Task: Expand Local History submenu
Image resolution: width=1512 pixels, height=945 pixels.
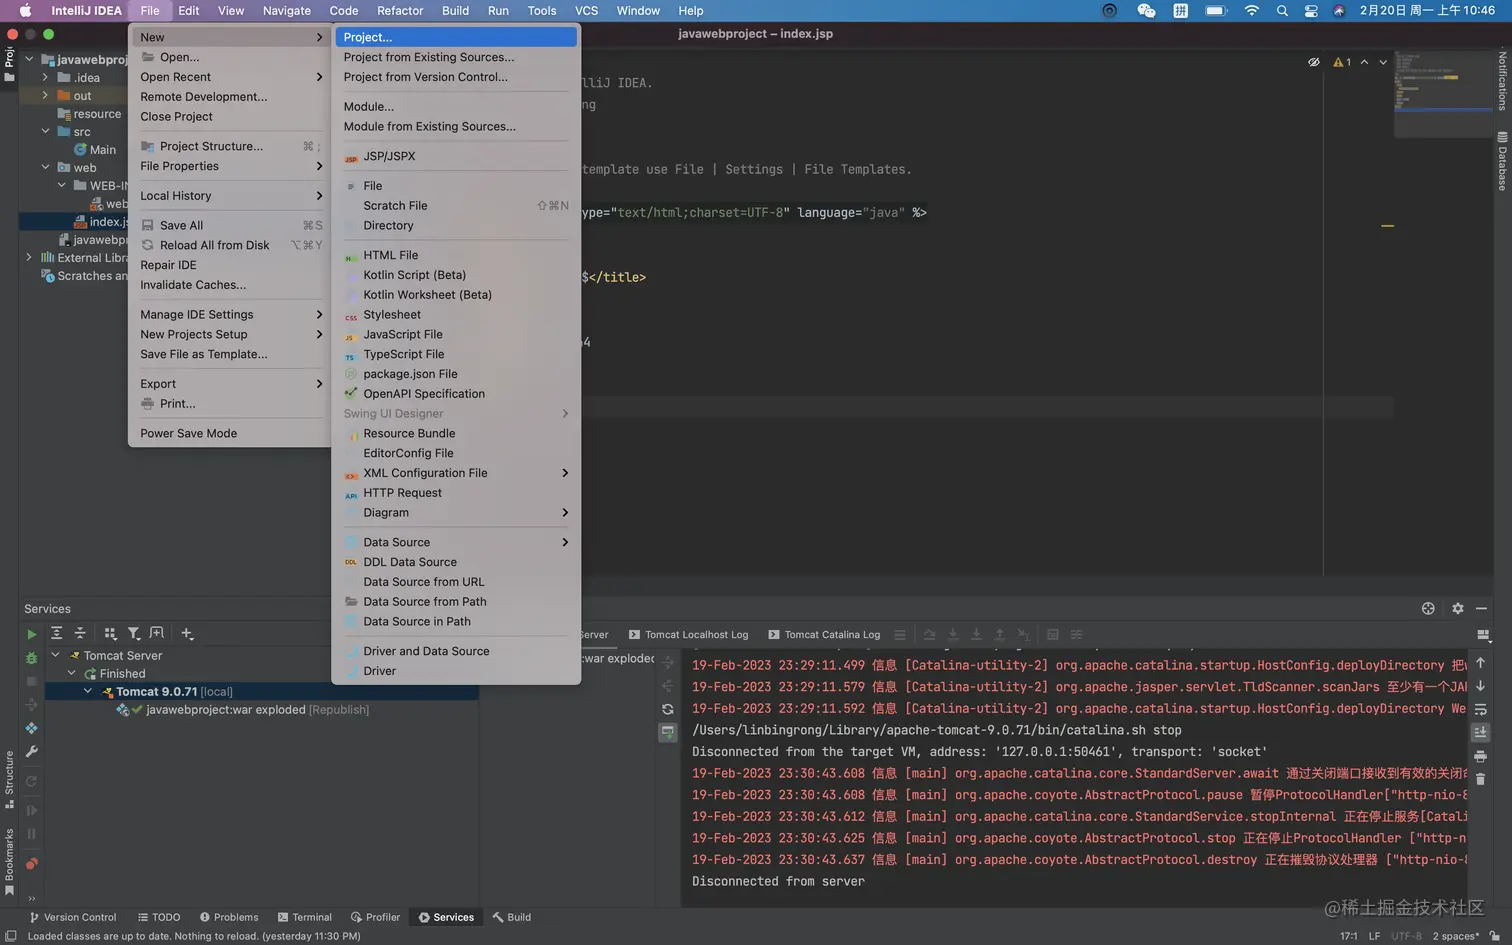Action: click(x=320, y=196)
